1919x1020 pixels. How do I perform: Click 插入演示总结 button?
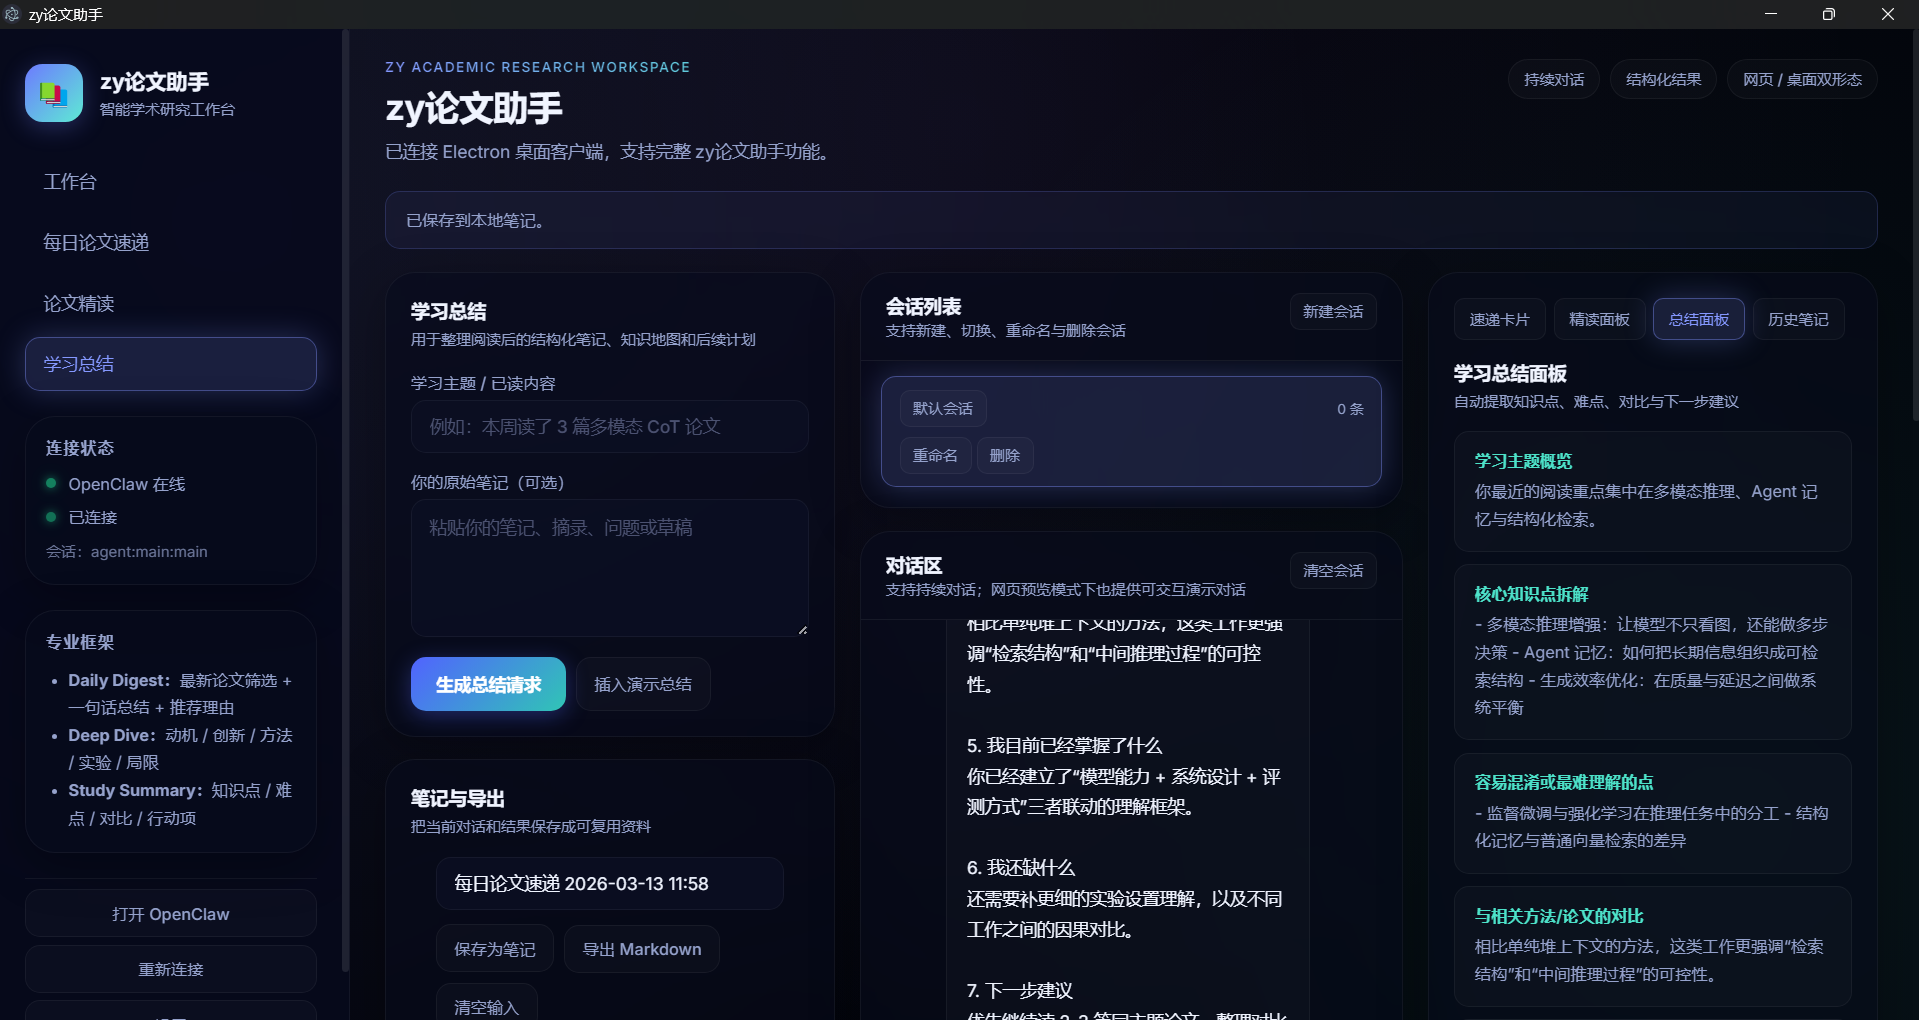point(643,684)
